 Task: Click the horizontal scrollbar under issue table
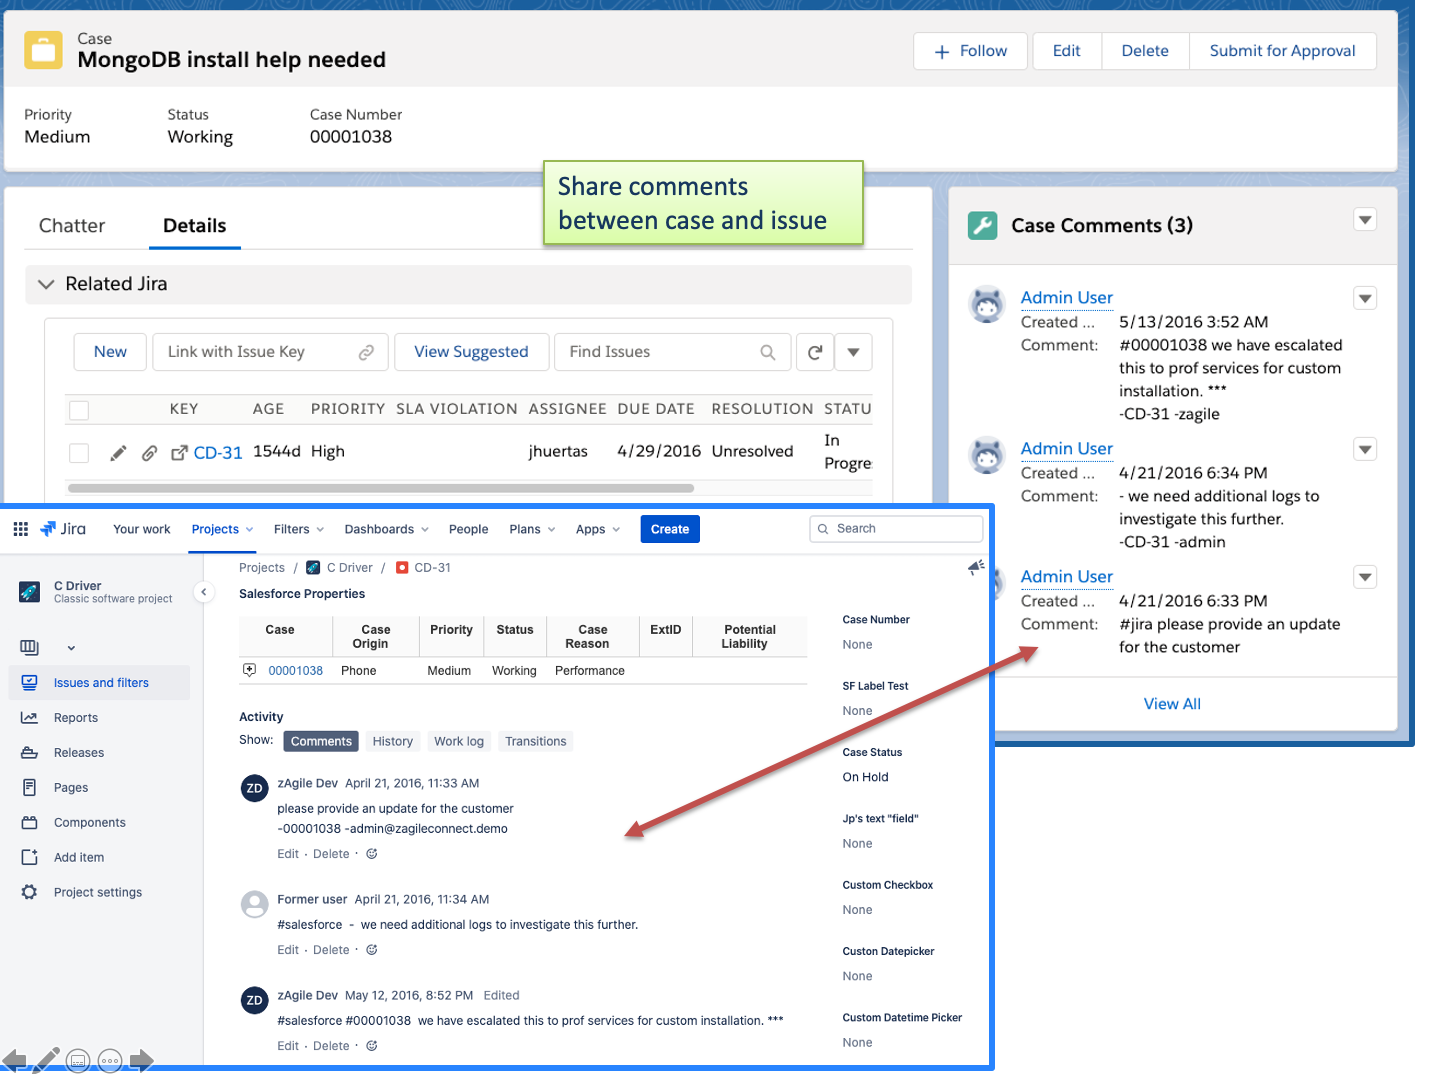click(381, 489)
